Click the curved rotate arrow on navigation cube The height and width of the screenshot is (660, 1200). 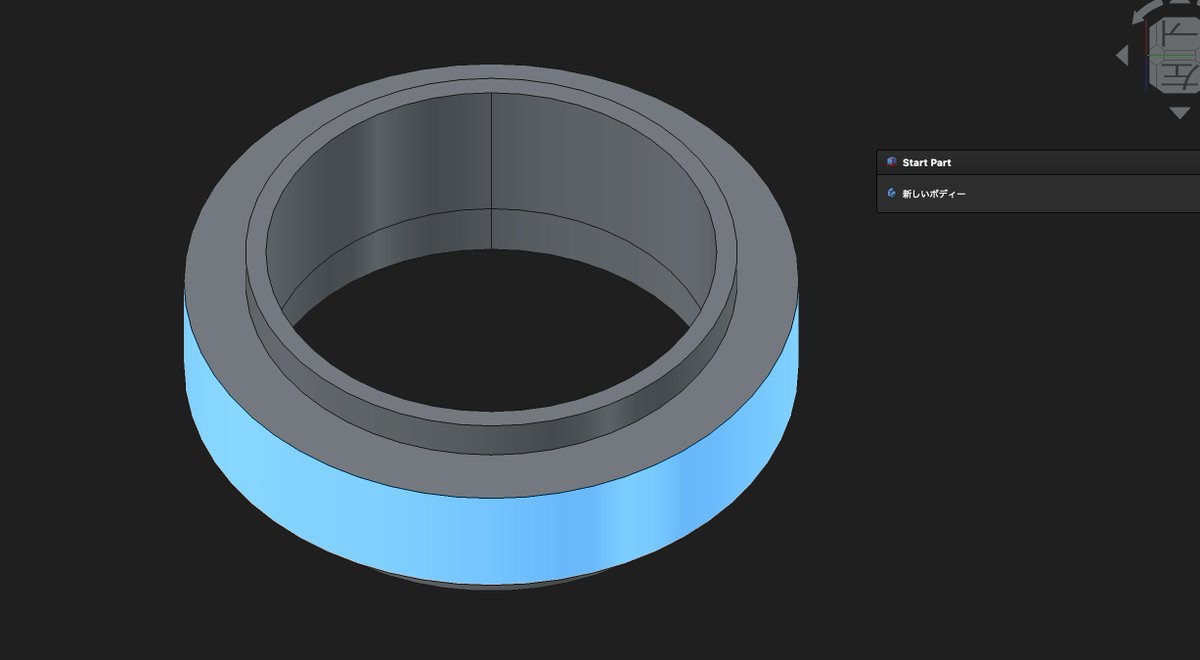1147,12
